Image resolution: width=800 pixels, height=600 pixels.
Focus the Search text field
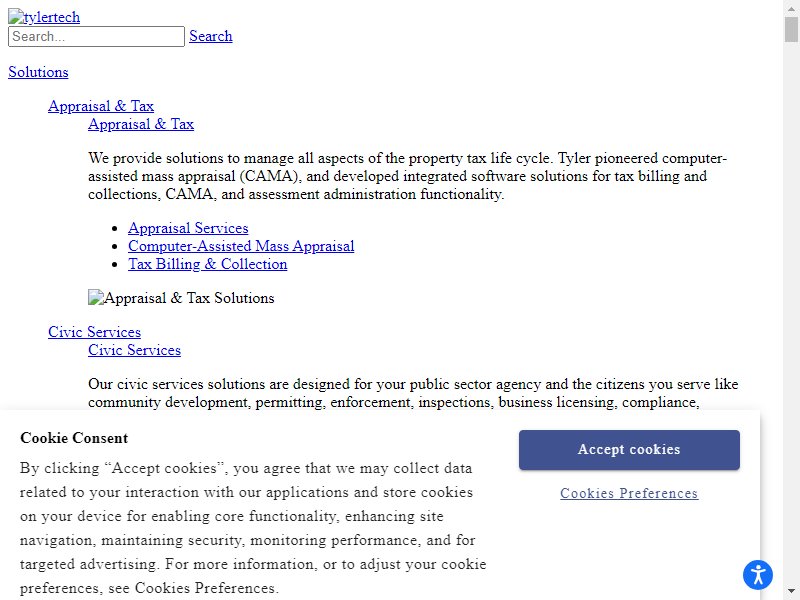(x=96, y=36)
